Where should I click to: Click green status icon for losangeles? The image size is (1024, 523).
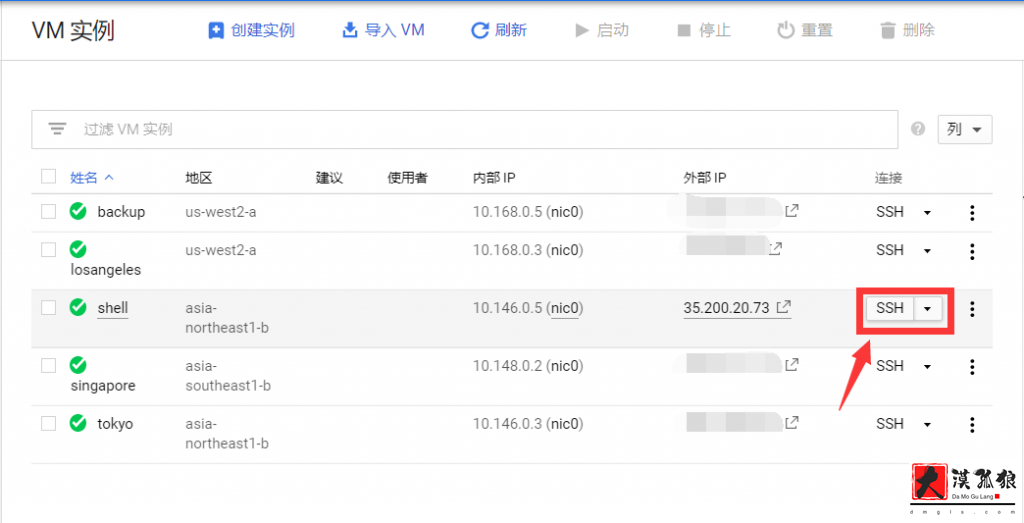pyautogui.click(x=78, y=249)
